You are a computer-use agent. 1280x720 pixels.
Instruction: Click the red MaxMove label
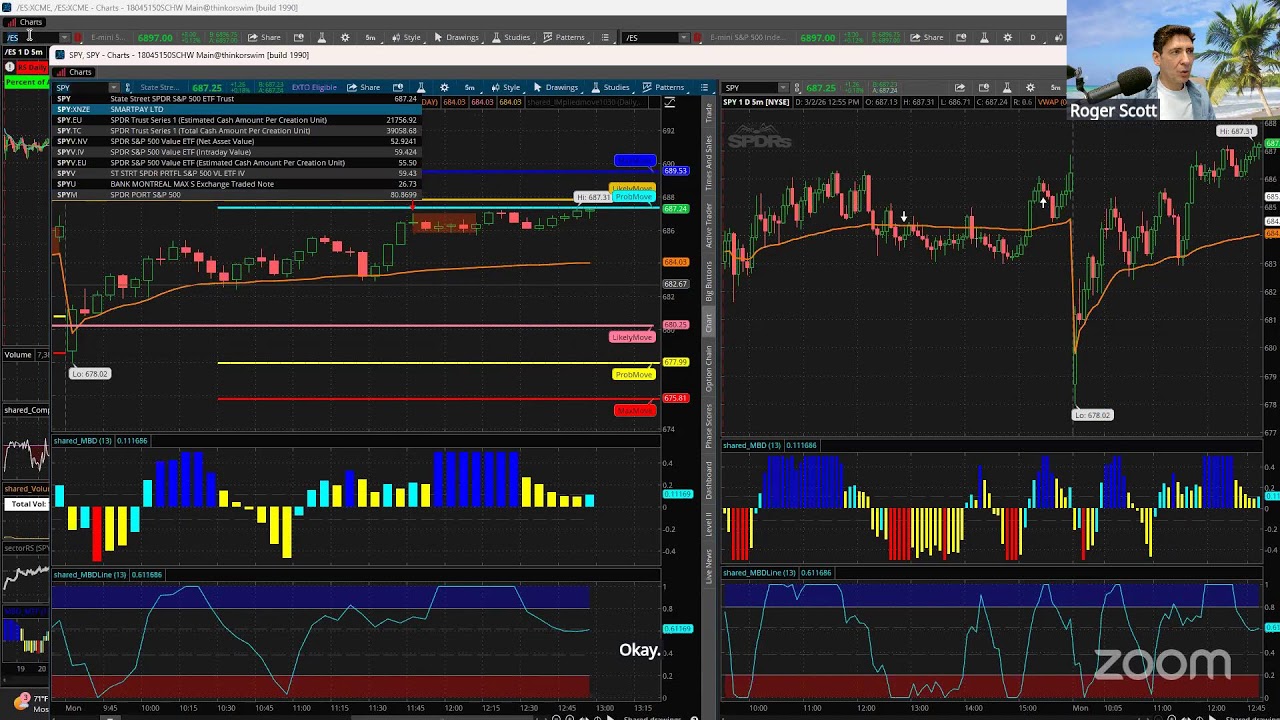[634, 411]
